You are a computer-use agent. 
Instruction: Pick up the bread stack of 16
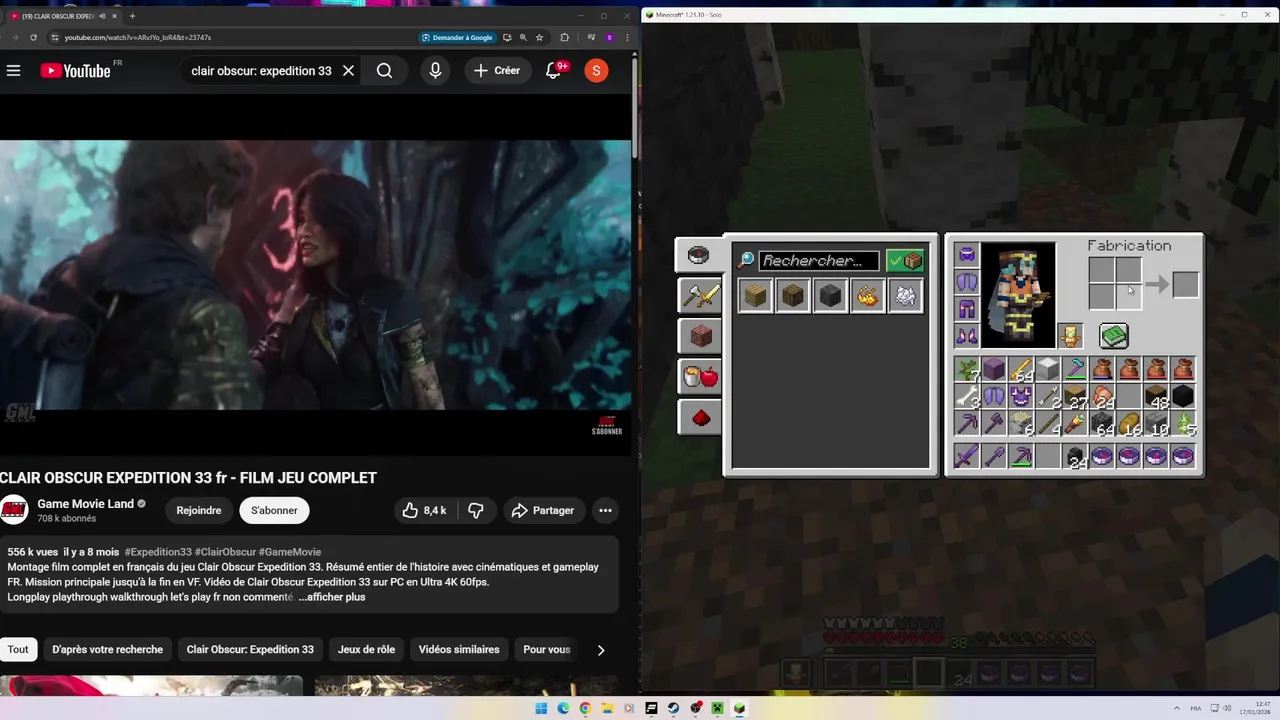(x=1129, y=424)
